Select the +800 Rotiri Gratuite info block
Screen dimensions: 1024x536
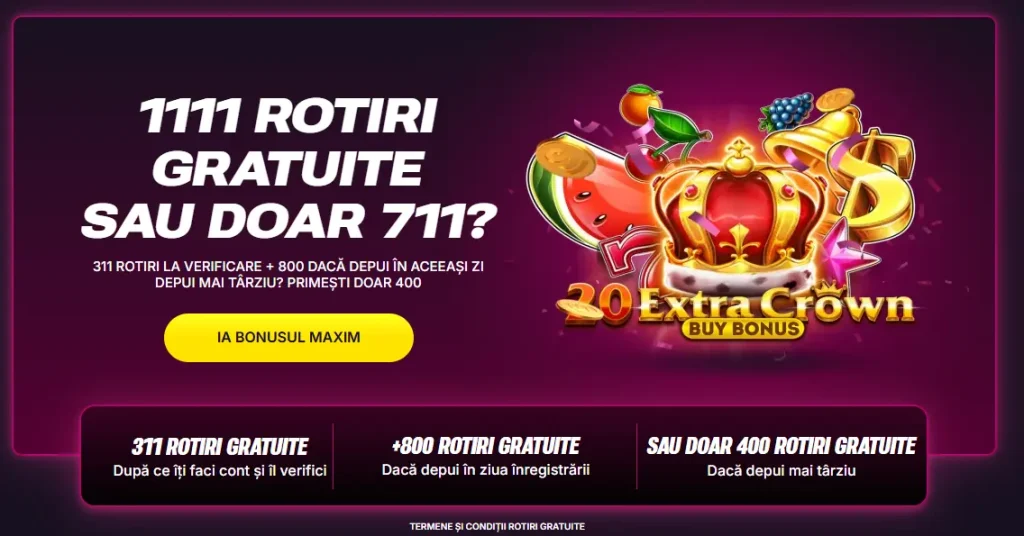485,456
